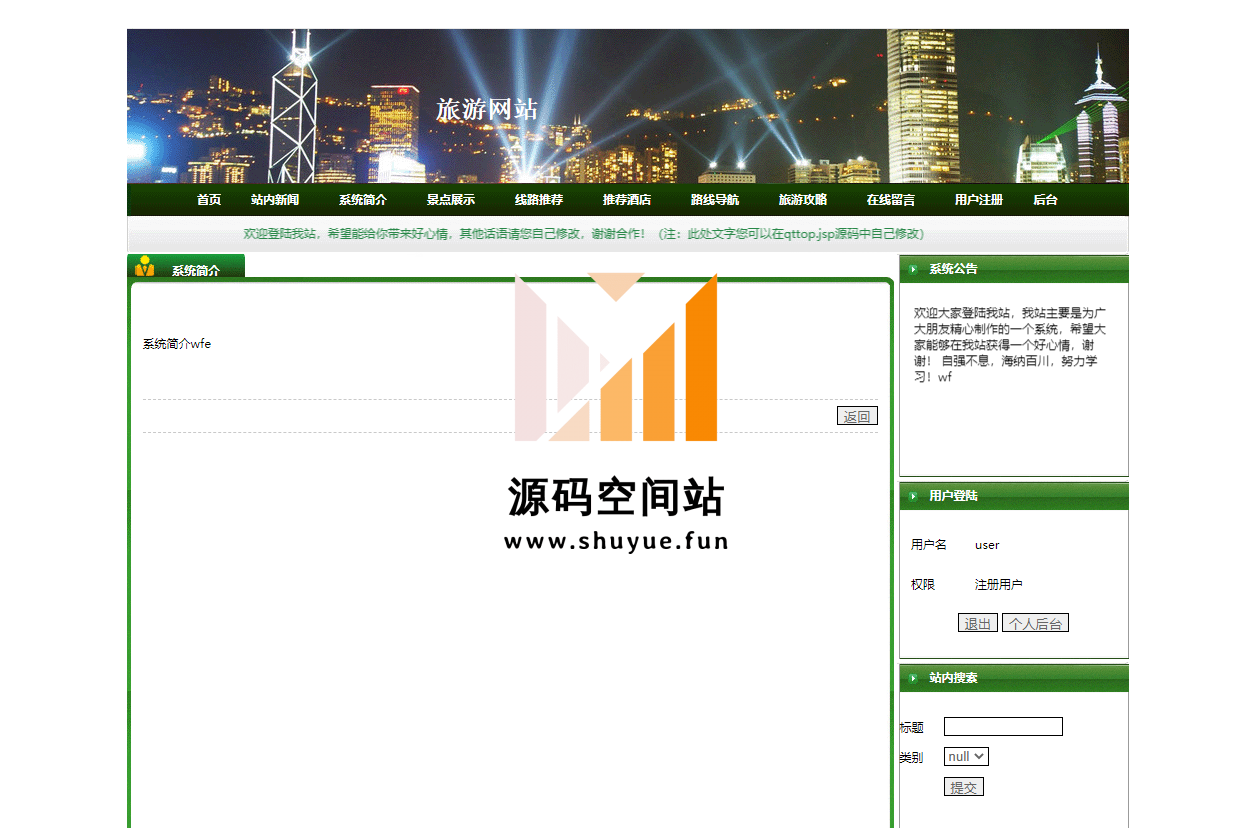The width and height of the screenshot is (1233, 828).
Task: Click the 系统简介wfe content text
Action: pyautogui.click(x=177, y=344)
